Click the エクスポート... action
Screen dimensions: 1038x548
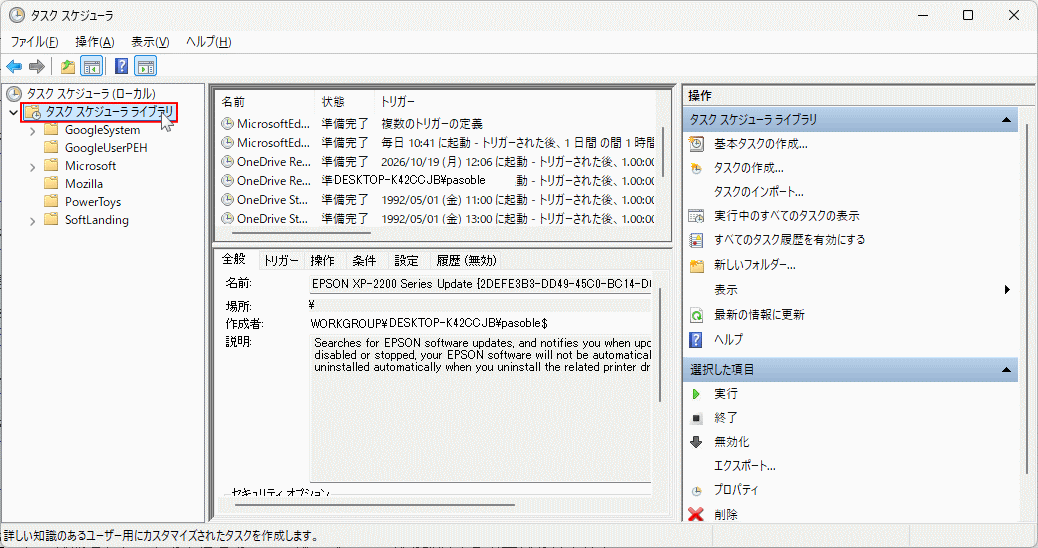point(745,466)
